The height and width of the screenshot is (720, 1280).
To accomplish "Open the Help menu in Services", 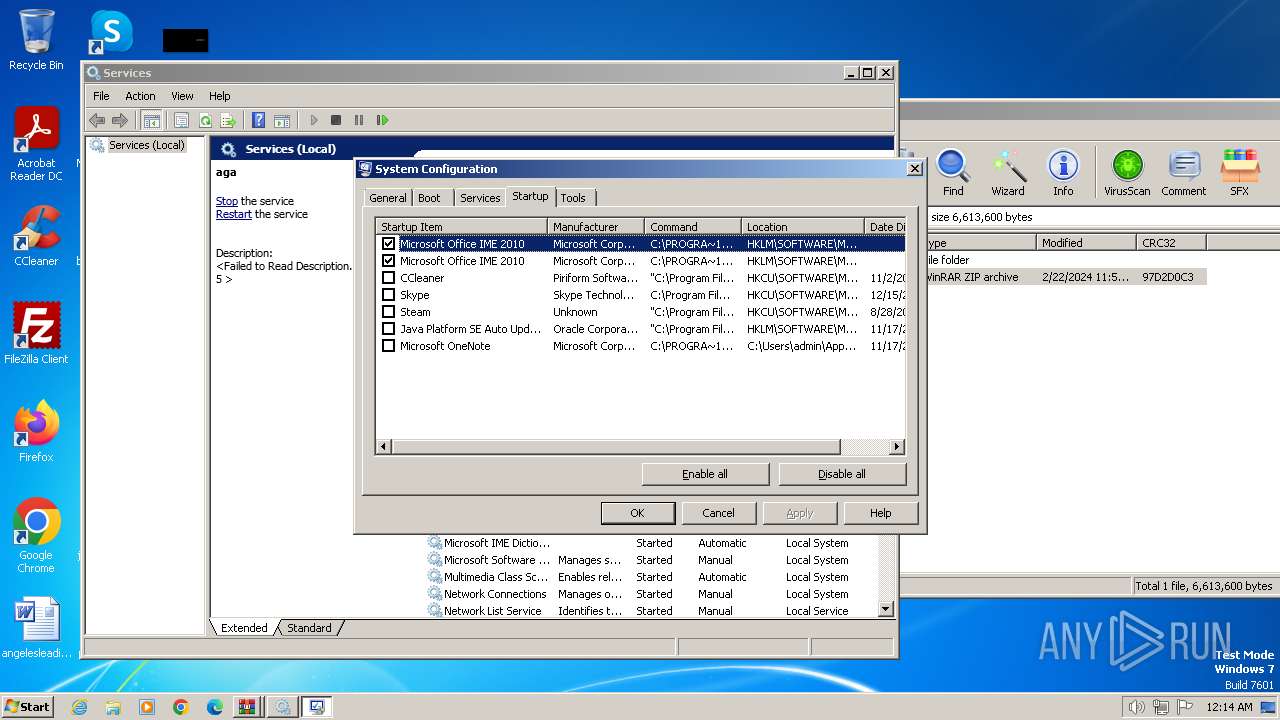I will (220, 96).
